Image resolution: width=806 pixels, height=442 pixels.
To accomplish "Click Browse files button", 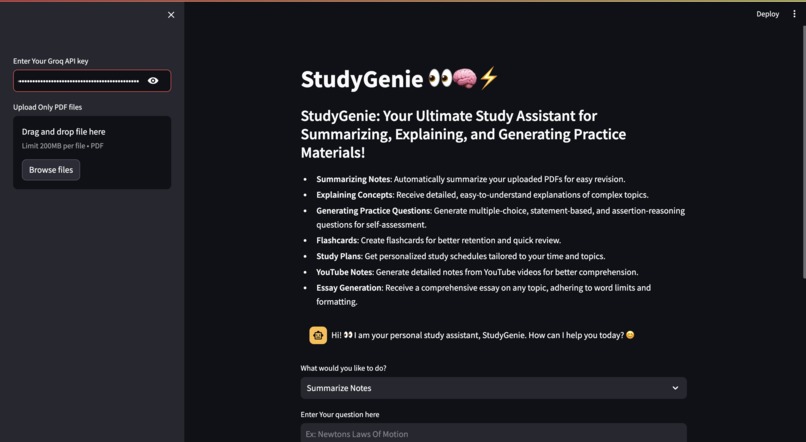I will (51, 170).
